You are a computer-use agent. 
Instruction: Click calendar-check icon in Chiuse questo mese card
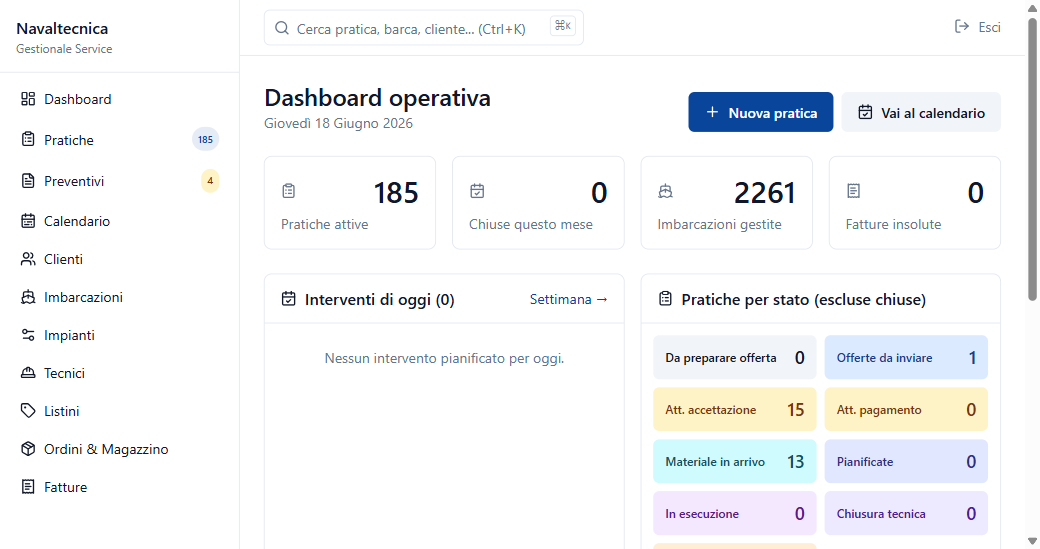pos(477,191)
